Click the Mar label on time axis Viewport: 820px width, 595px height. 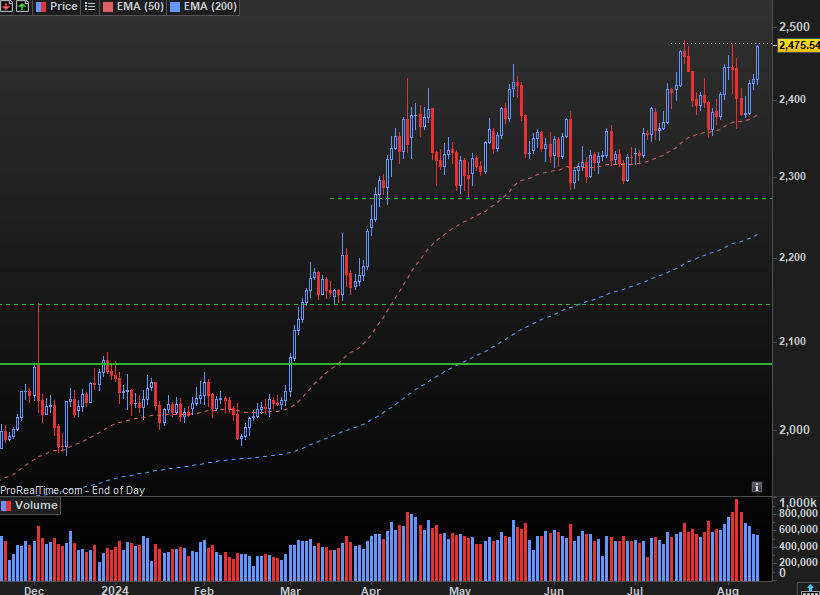pyautogui.click(x=290, y=590)
